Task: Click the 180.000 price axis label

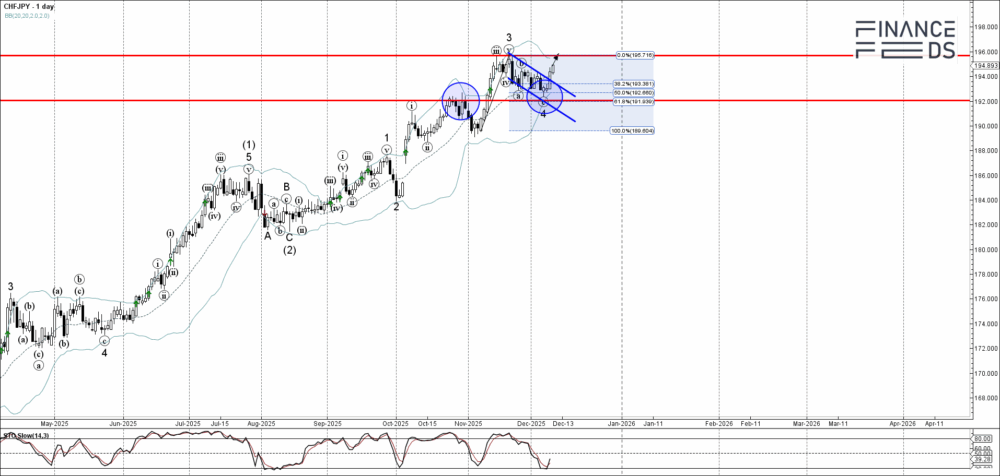Action: coord(987,249)
